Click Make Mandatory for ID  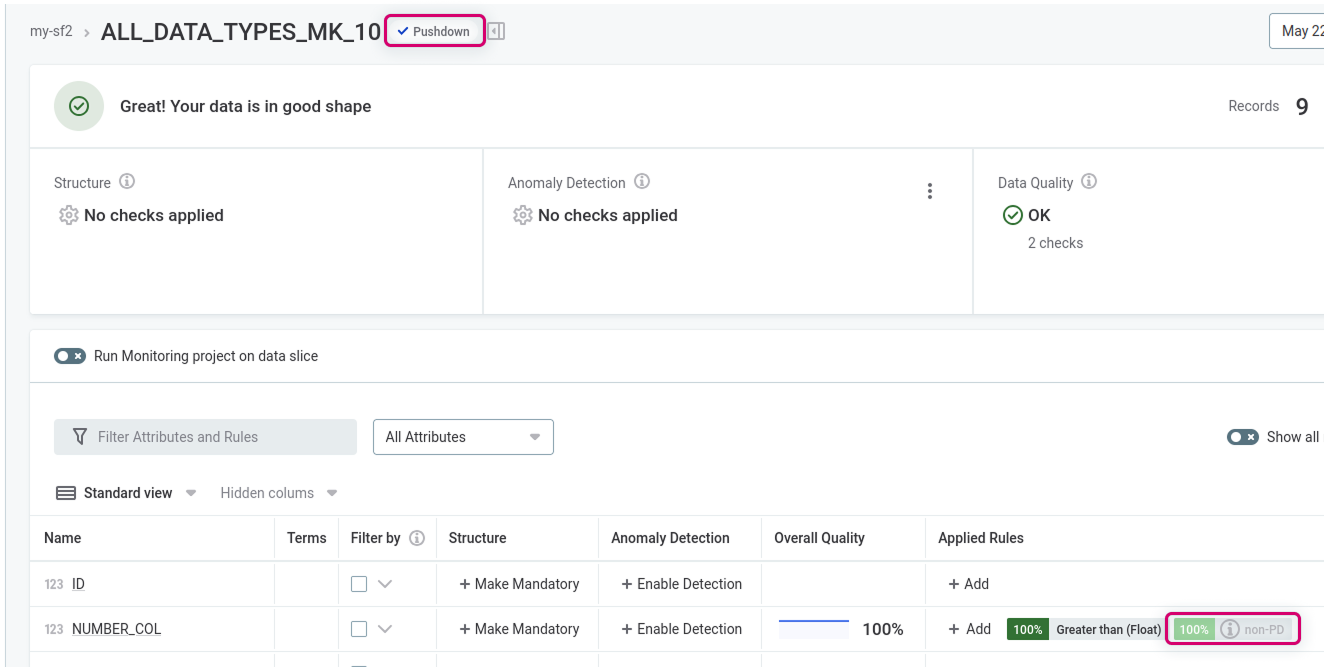coord(519,584)
